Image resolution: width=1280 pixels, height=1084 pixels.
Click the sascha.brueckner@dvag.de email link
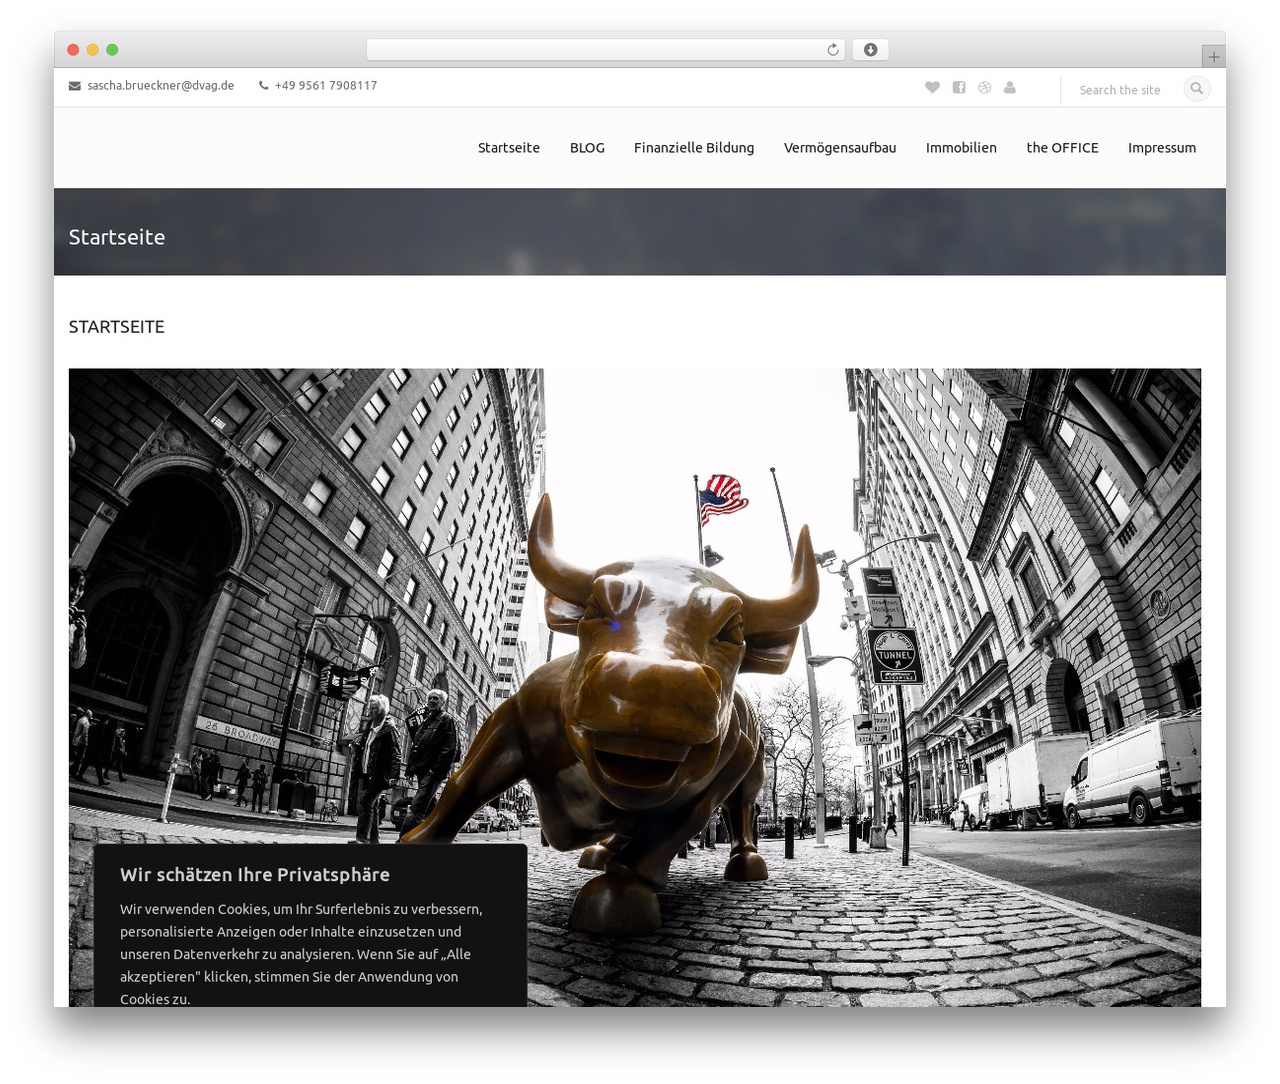pos(161,86)
